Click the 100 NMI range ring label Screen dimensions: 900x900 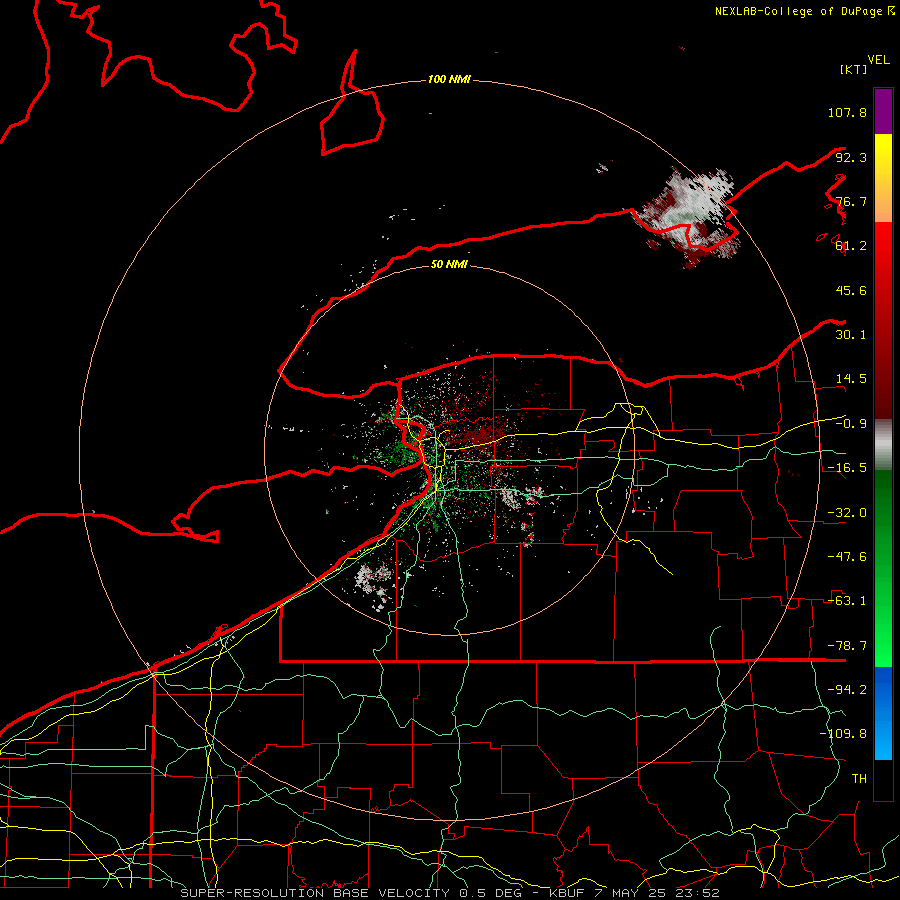(449, 79)
